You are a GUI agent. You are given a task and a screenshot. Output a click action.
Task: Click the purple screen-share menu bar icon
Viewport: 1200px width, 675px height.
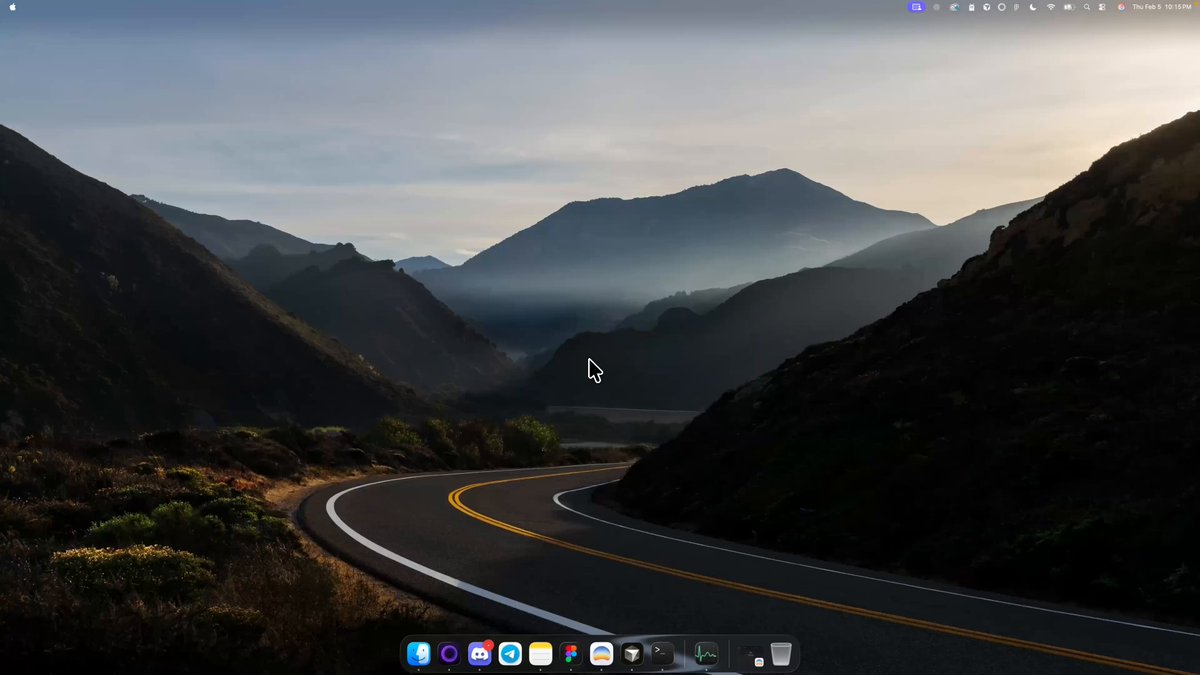pyautogui.click(x=917, y=7)
